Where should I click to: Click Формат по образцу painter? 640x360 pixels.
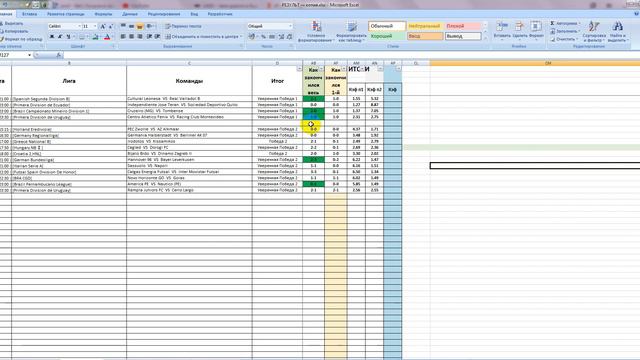[21, 39]
